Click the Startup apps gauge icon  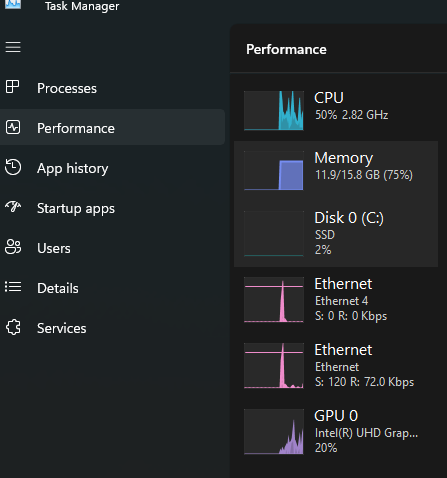pos(13,207)
